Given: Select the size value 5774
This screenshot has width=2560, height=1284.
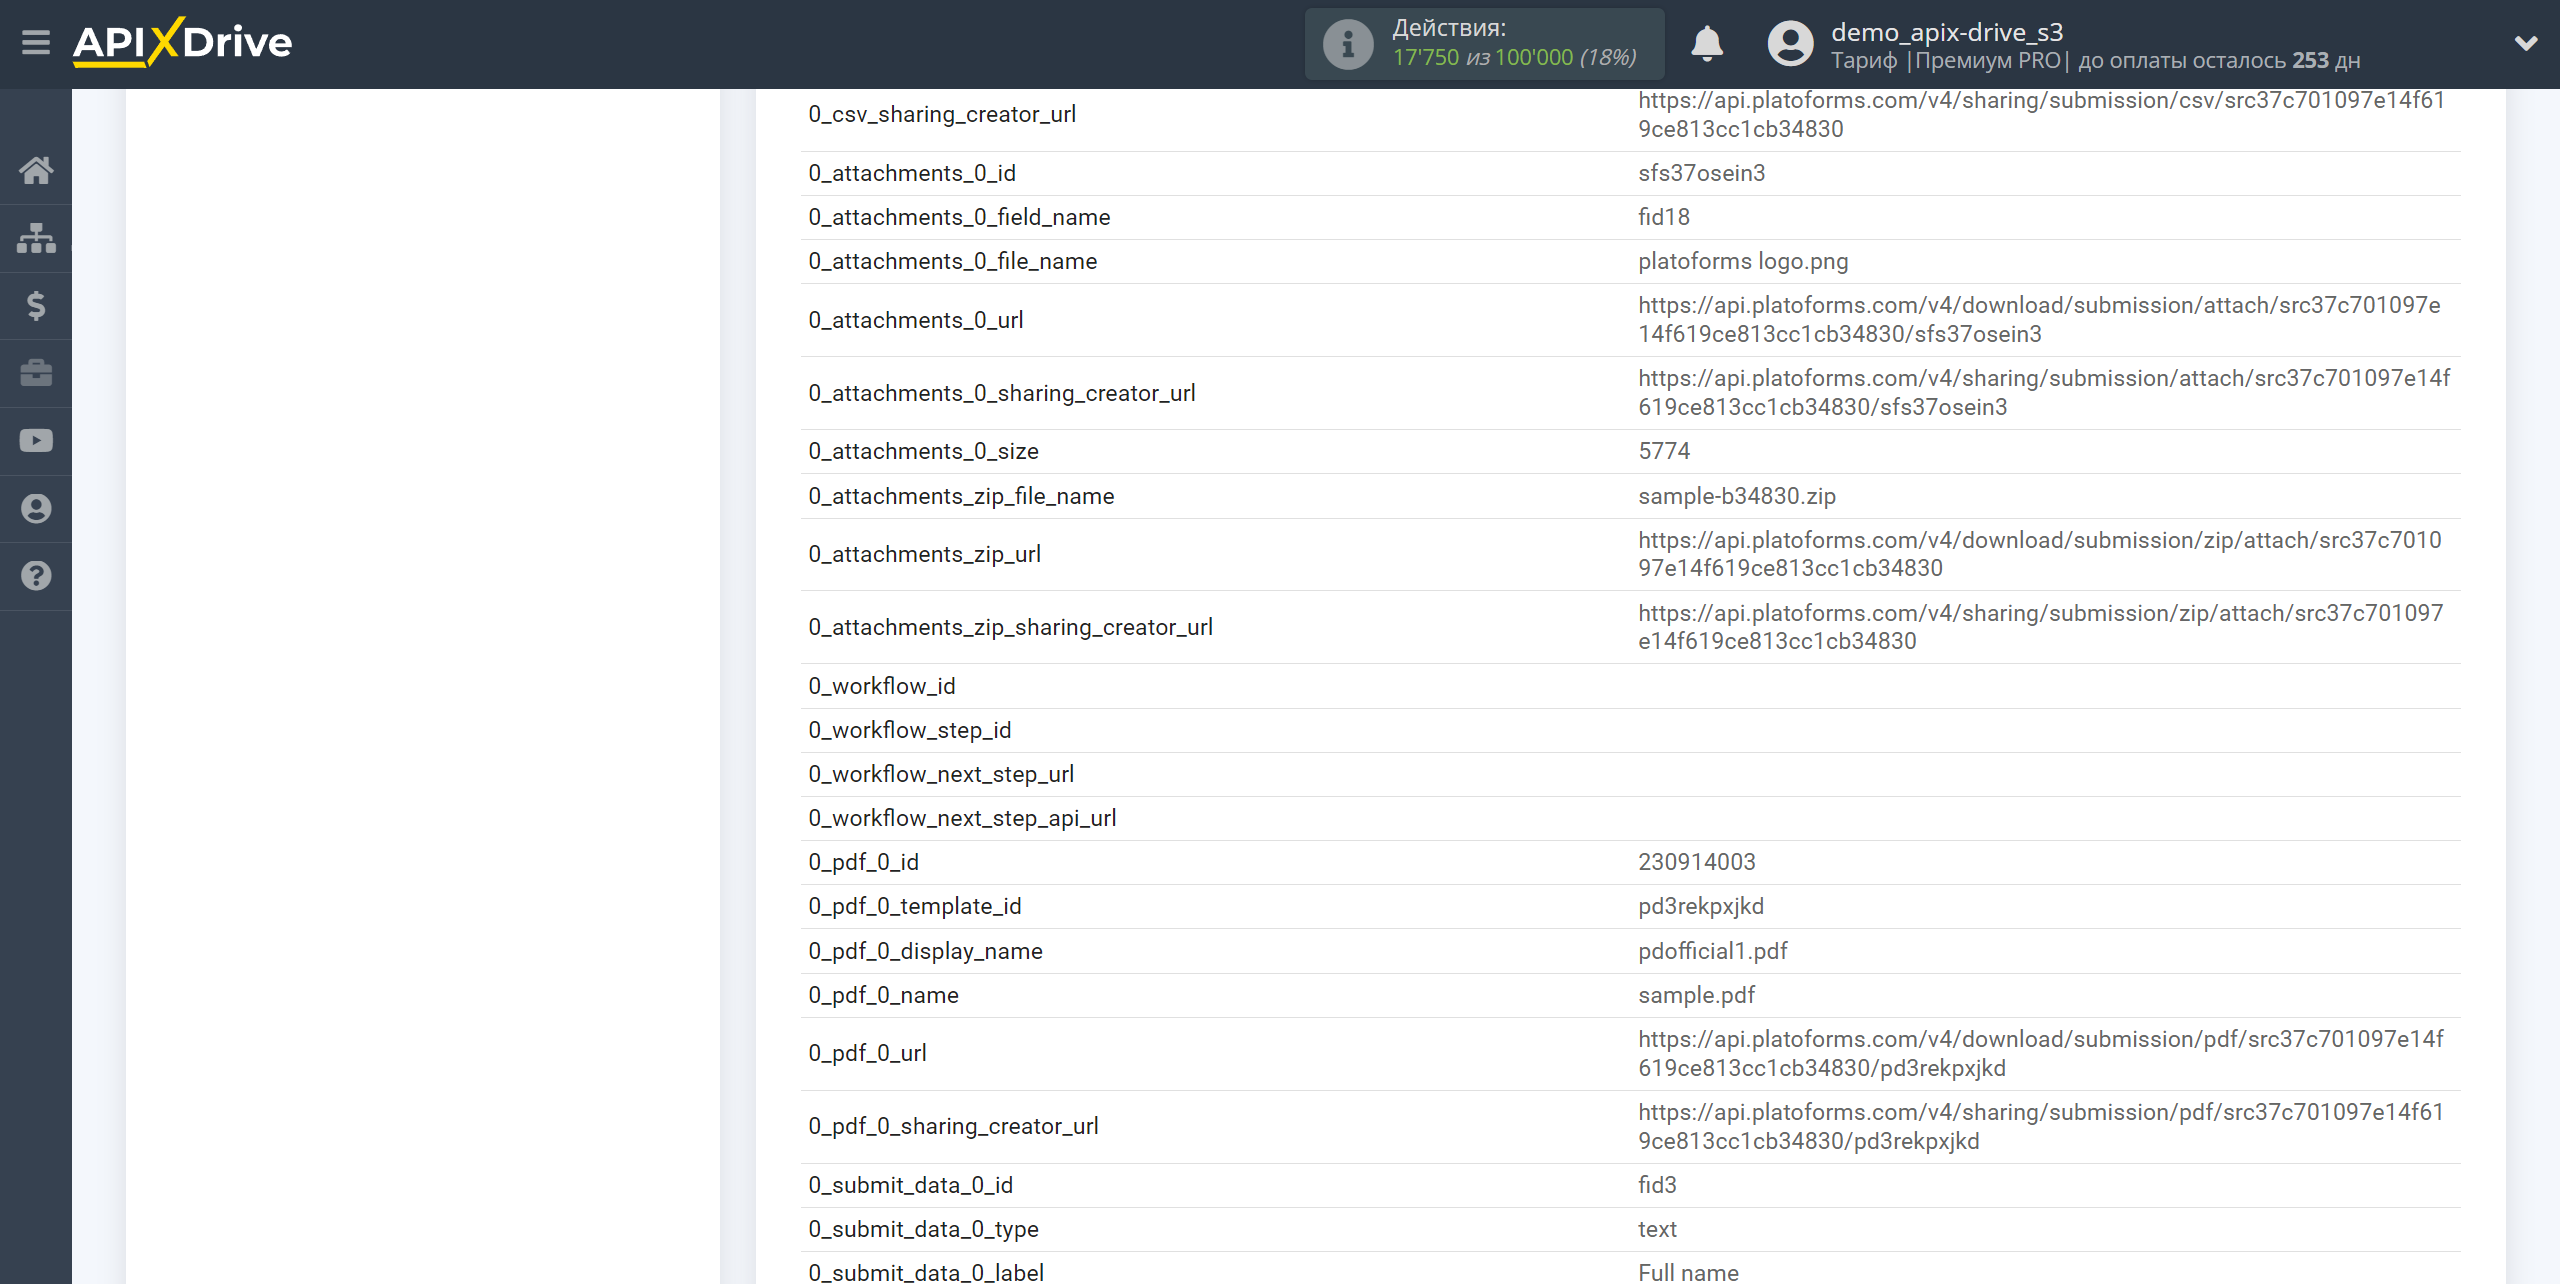Looking at the screenshot, I should click(x=1664, y=451).
